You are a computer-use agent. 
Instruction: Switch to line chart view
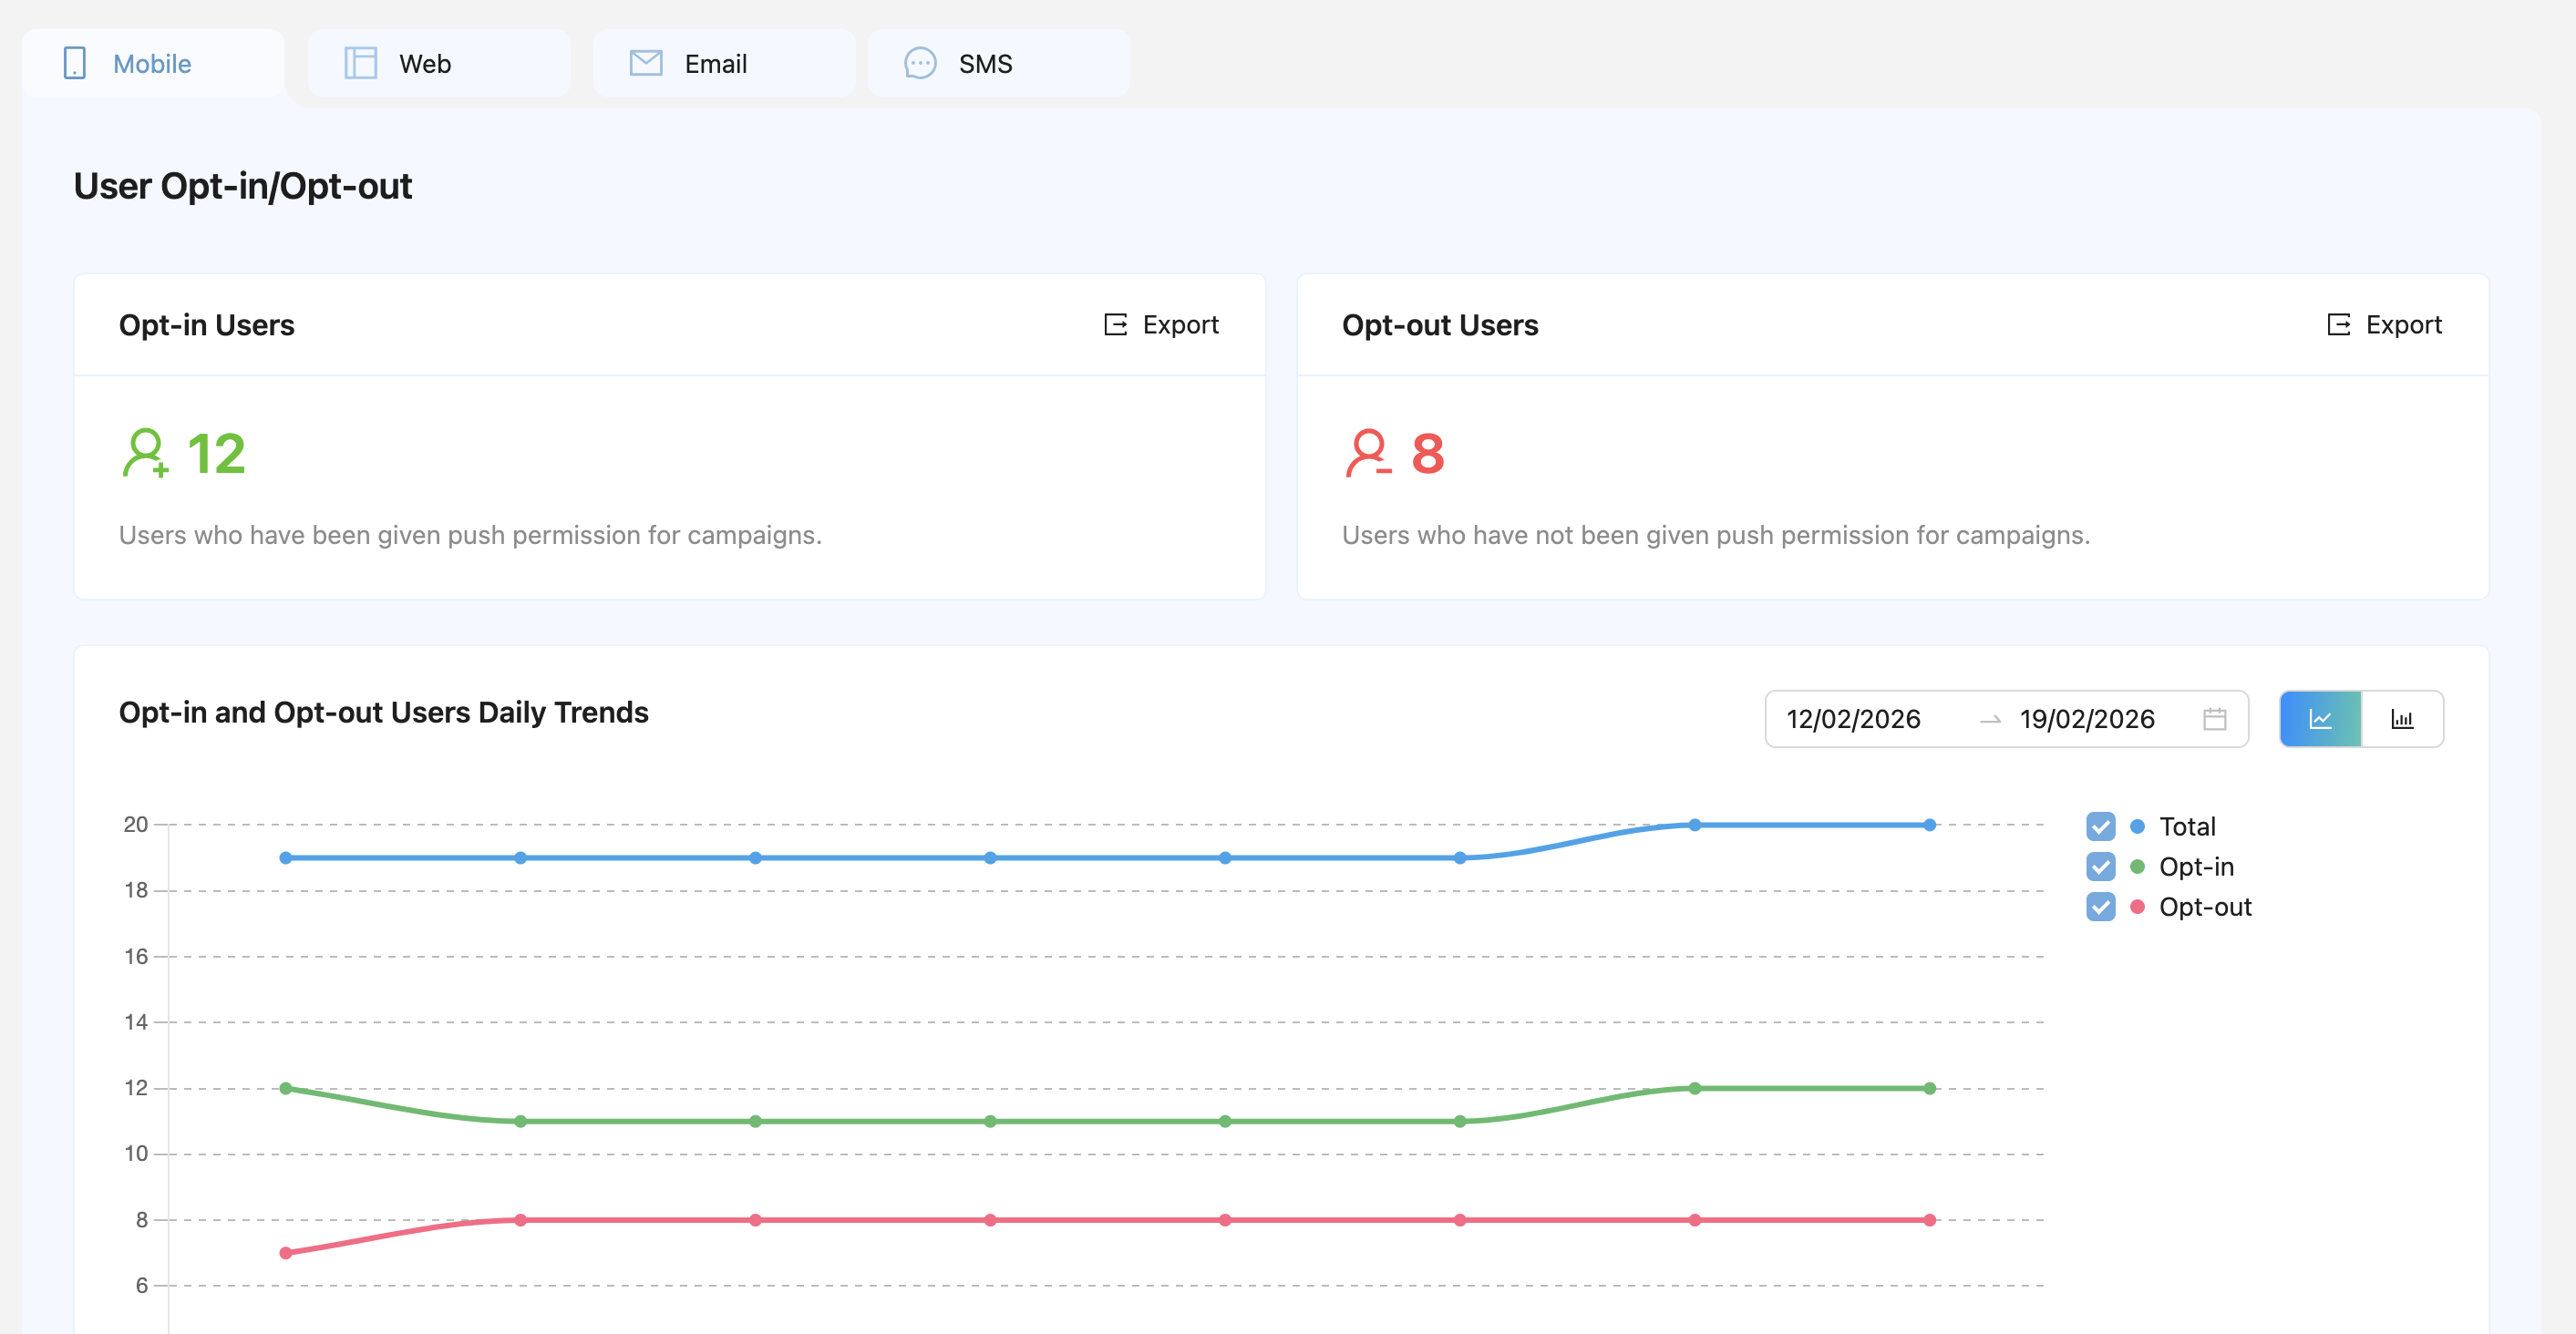tap(2319, 719)
